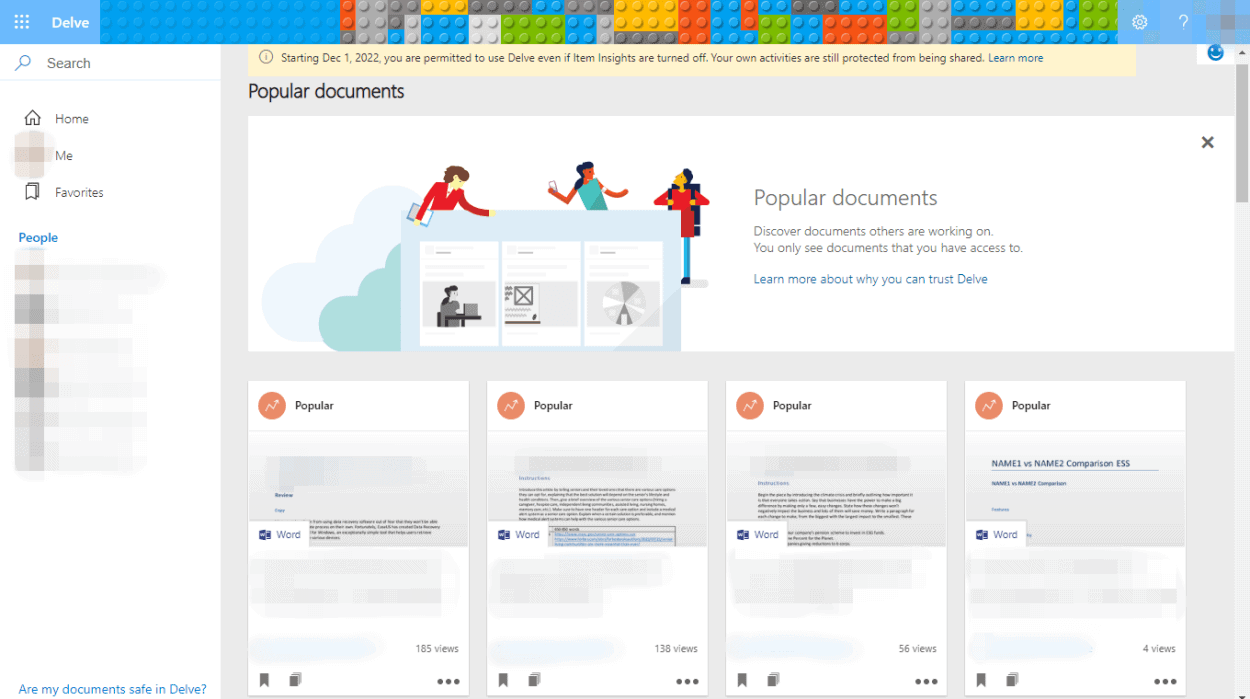Open the settings gear icon
1250x699 pixels.
click(x=1139, y=22)
